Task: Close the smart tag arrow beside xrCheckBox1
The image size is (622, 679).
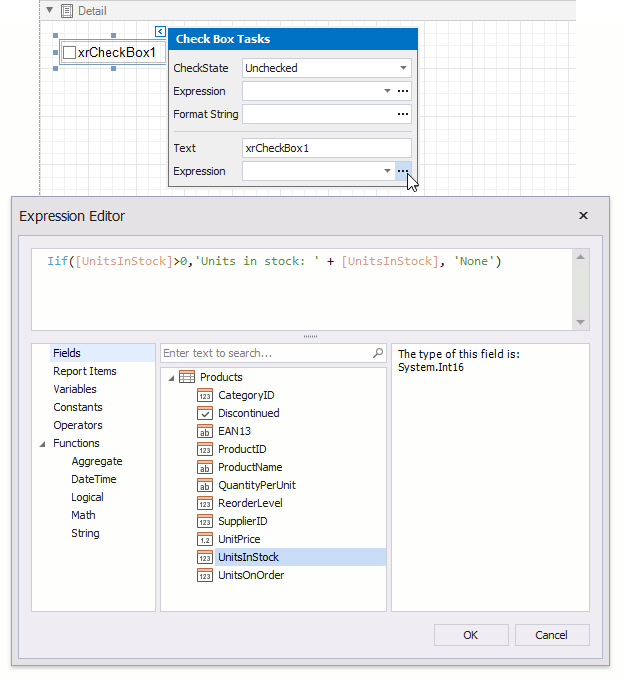Action: (x=160, y=31)
